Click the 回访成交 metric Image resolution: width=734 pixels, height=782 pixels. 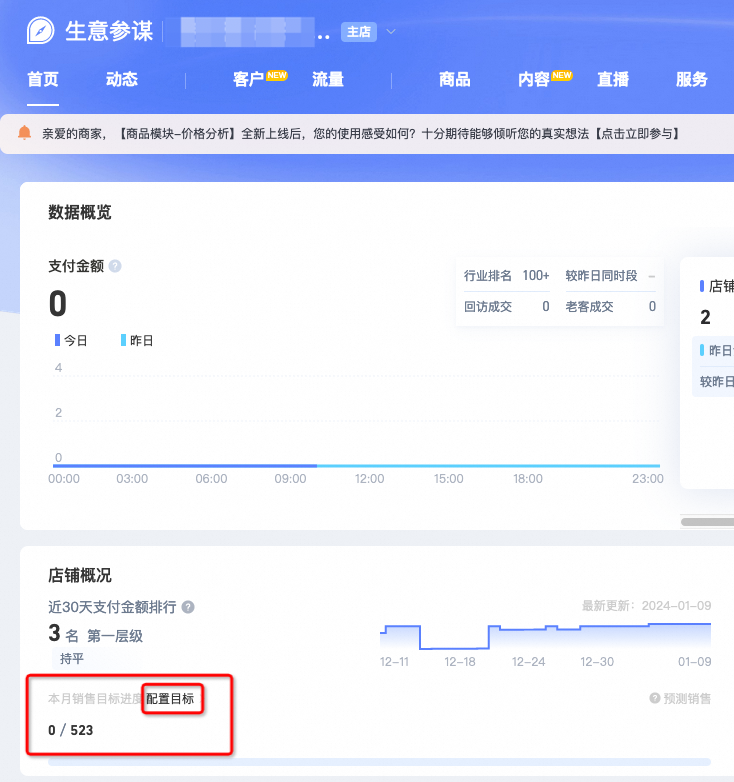click(507, 306)
